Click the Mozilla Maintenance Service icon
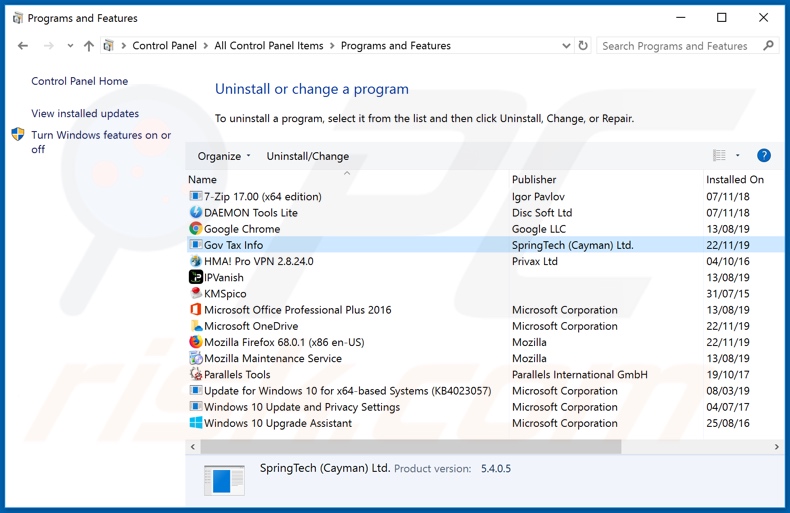 pos(195,358)
